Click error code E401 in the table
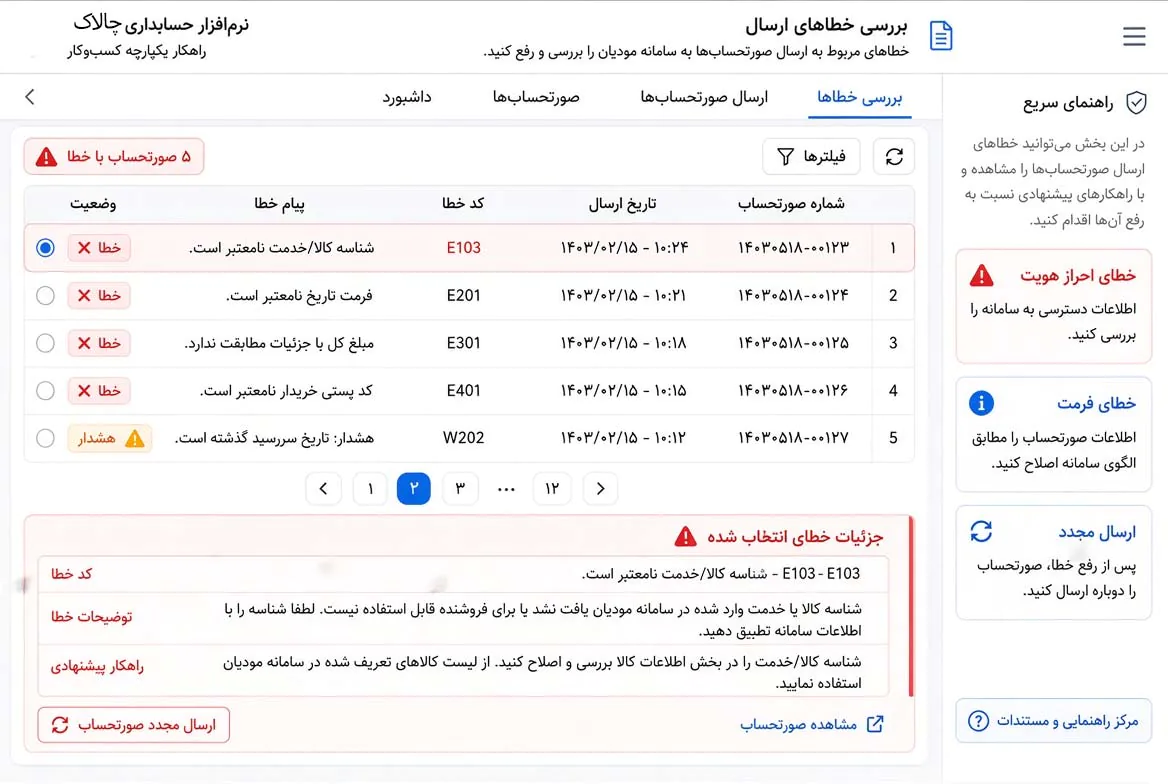The height and width of the screenshot is (784, 1168). (463, 391)
